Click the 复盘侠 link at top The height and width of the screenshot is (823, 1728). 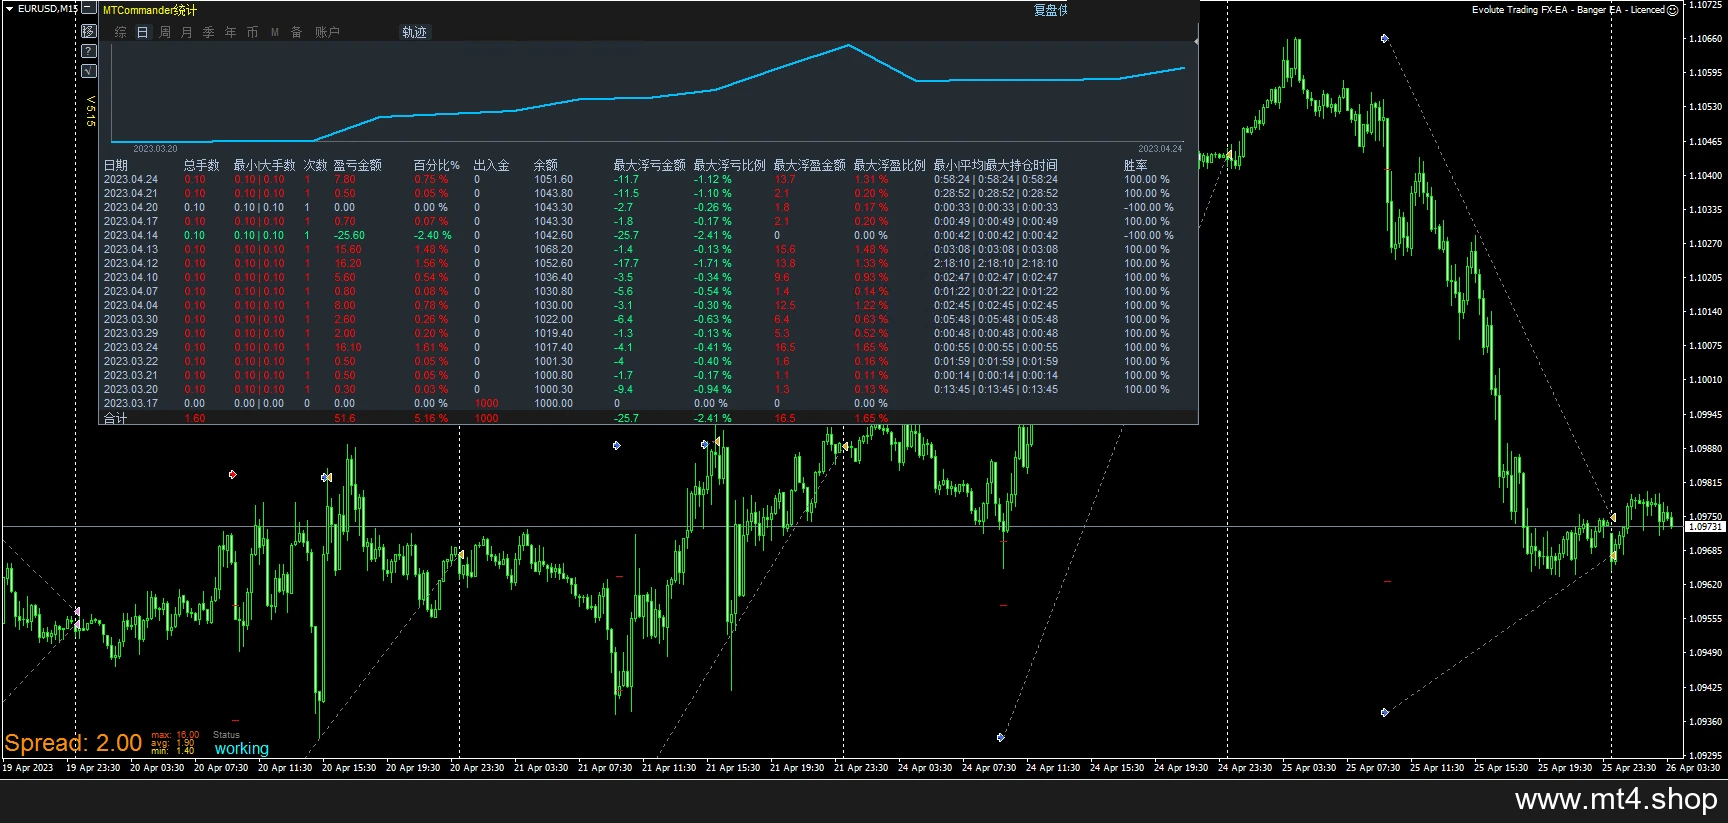point(1051,10)
